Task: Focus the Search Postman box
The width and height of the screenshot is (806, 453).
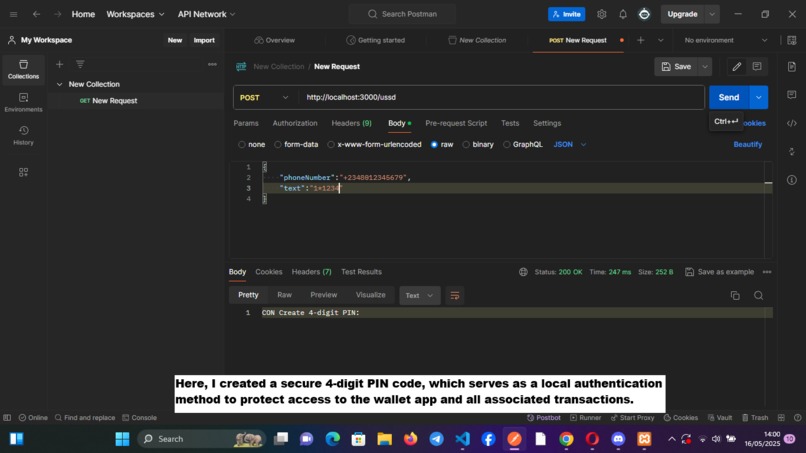Action: pos(402,14)
